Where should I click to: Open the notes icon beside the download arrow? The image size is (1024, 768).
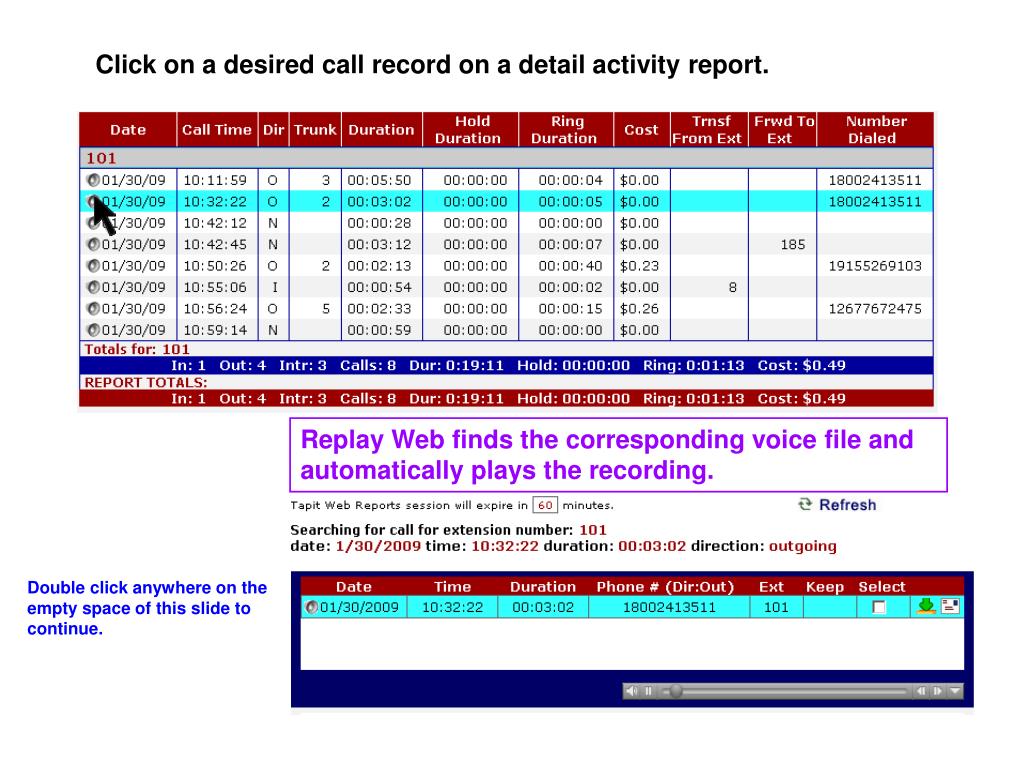point(950,607)
